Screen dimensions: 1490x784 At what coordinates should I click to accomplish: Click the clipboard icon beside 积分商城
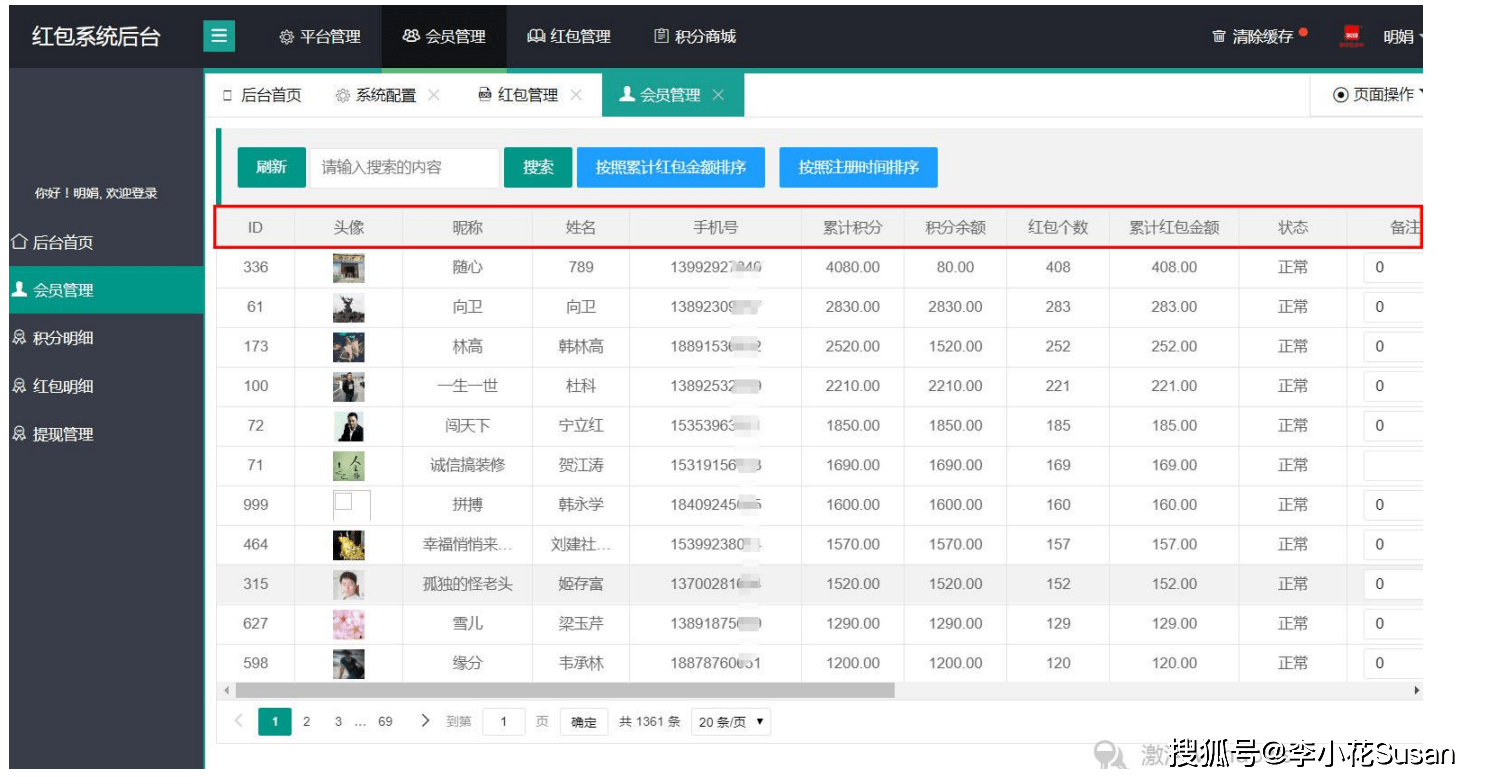point(660,36)
